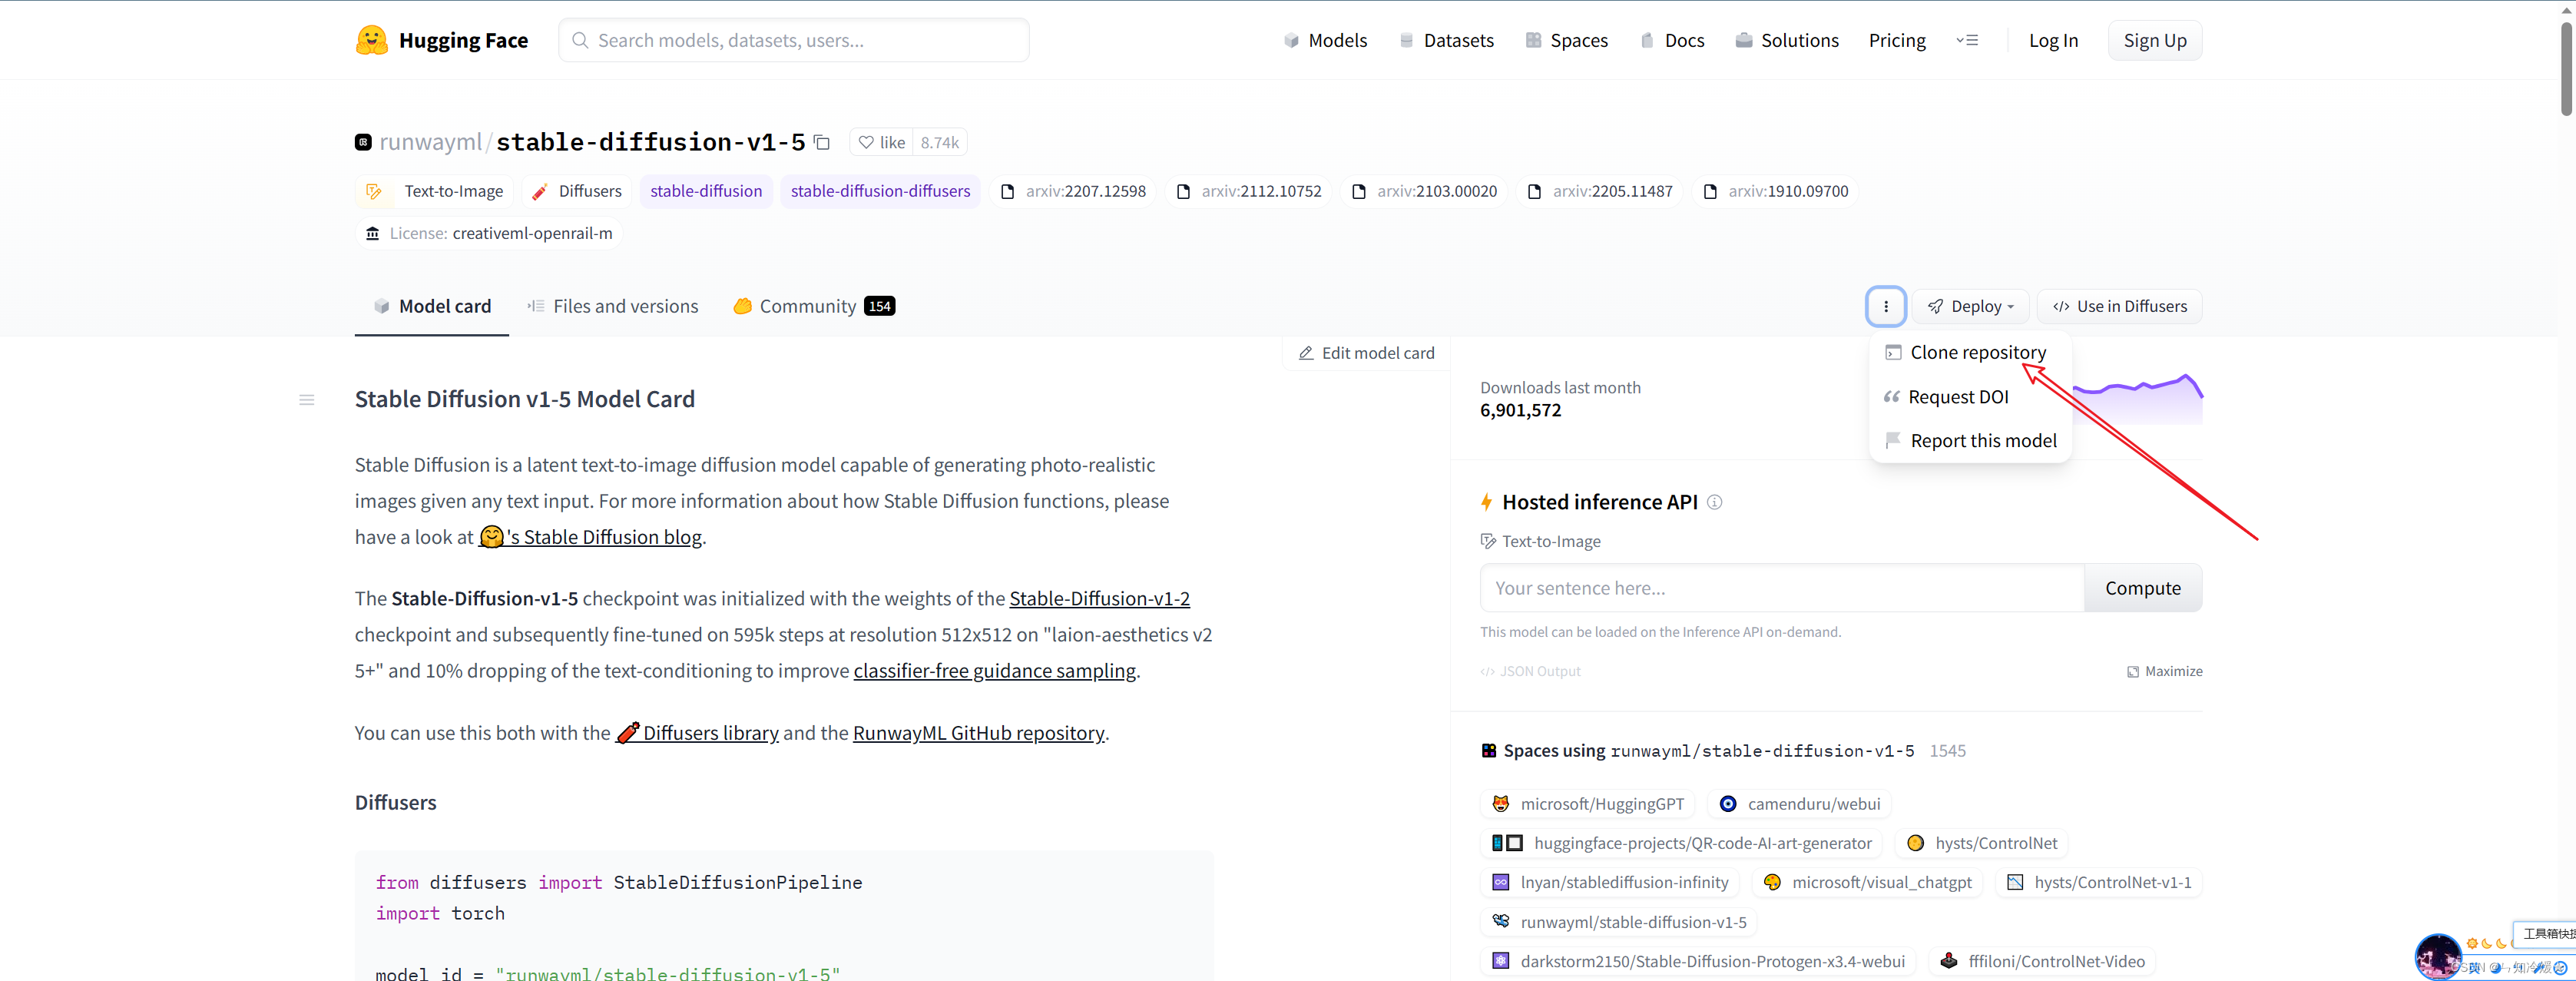Open the additional navigation menu icon
This screenshot has width=2576, height=981.
coord(1967,40)
